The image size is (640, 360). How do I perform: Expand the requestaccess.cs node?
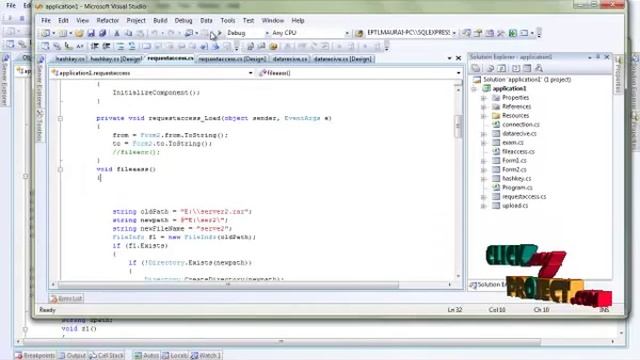pyautogui.click(x=484, y=197)
